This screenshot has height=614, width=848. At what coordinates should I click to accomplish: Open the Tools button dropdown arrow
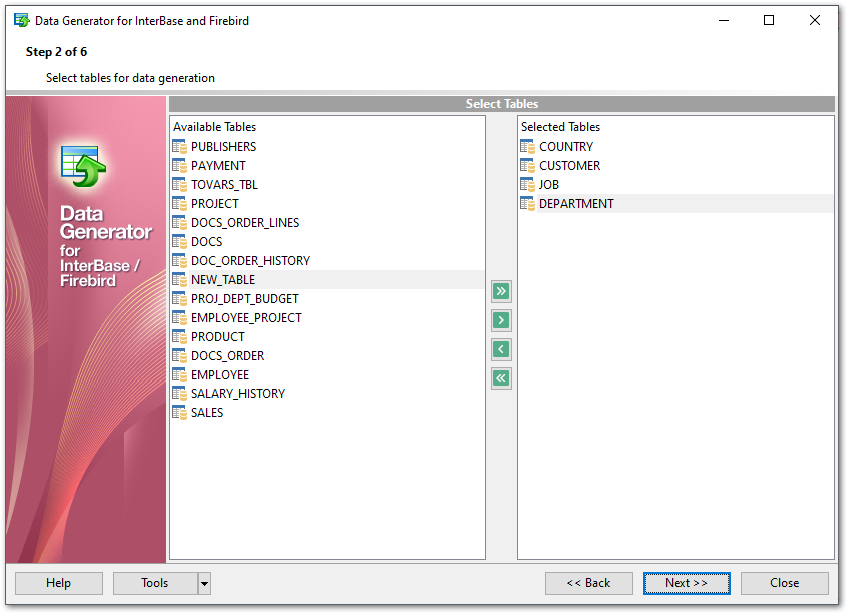204,583
